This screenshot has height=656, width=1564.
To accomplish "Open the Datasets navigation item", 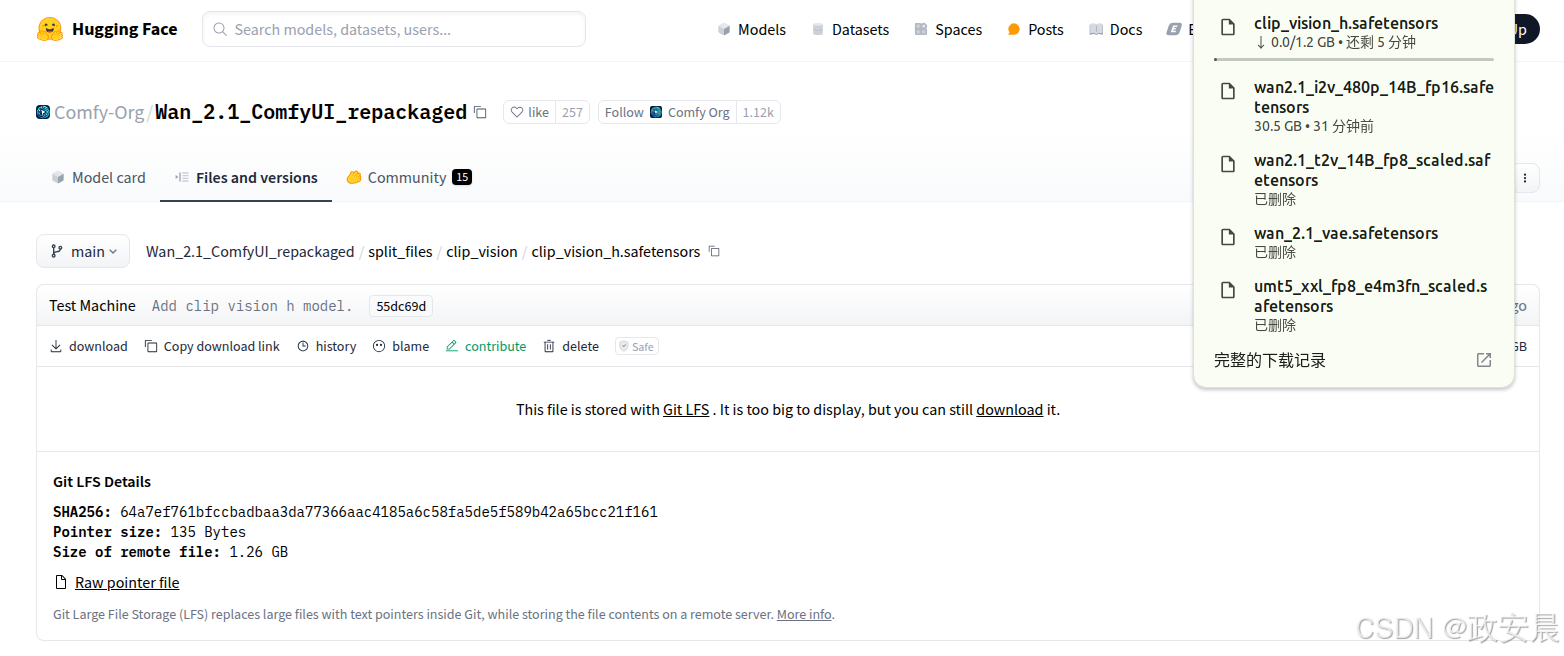I will click(850, 29).
